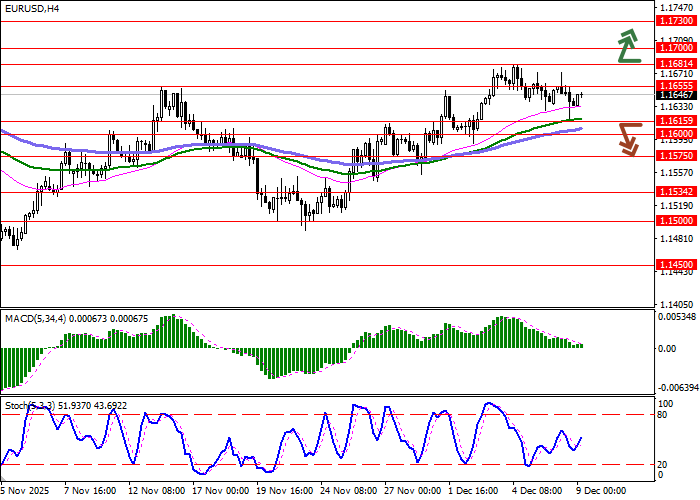Click the 1.16555 price level tag
This screenshot has height=500, width=700.
coord(676,86)
